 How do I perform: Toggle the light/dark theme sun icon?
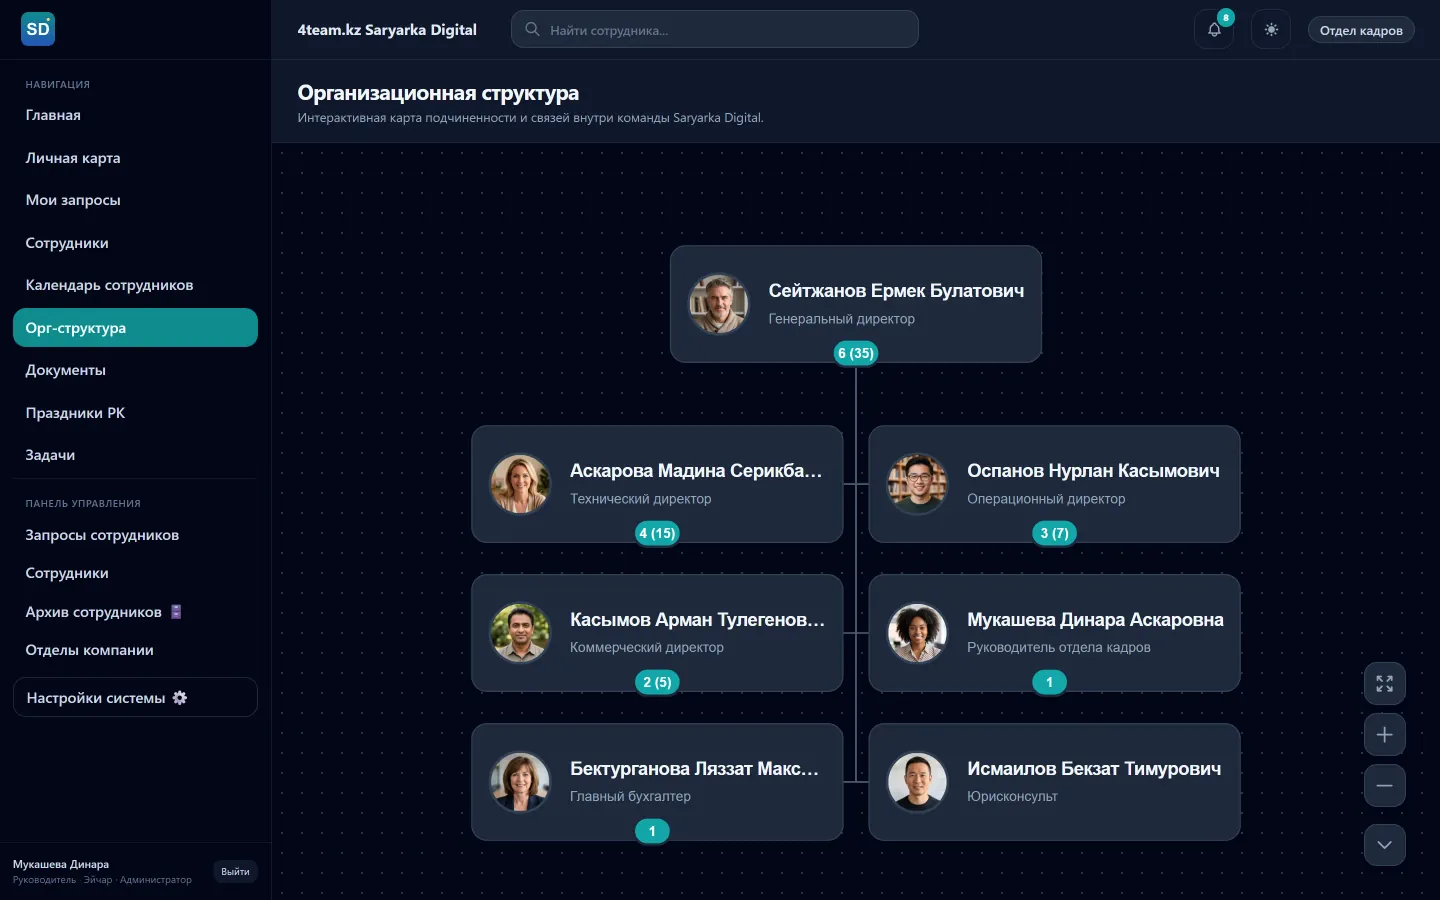point(1271,30)
